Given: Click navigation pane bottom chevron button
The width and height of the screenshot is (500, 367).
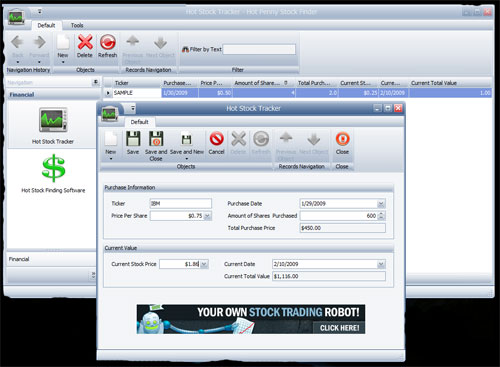Looking at the screenshot, I should [93, 275].
